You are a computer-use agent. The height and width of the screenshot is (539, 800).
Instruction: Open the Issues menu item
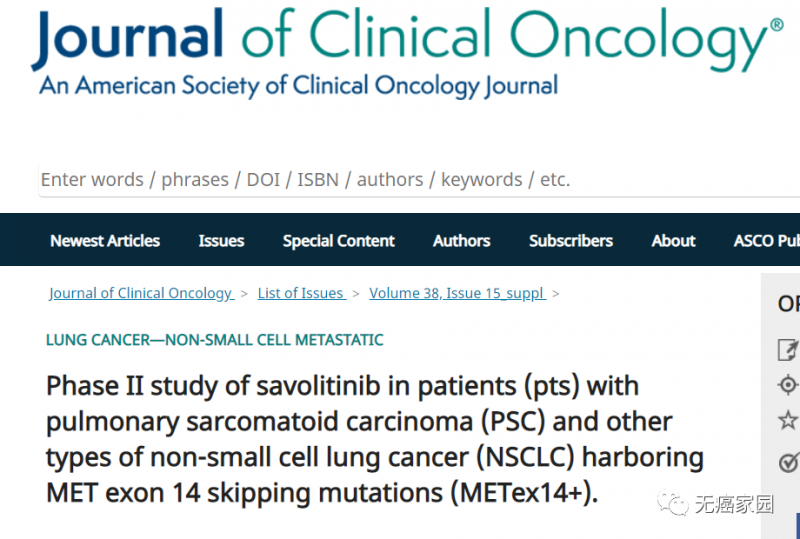(x=221, y=240)
